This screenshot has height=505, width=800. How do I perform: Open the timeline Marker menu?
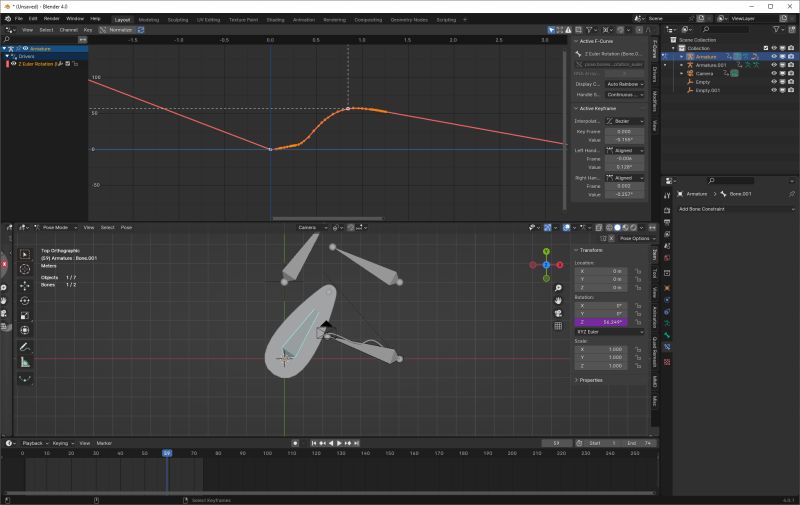pos(104,443)
